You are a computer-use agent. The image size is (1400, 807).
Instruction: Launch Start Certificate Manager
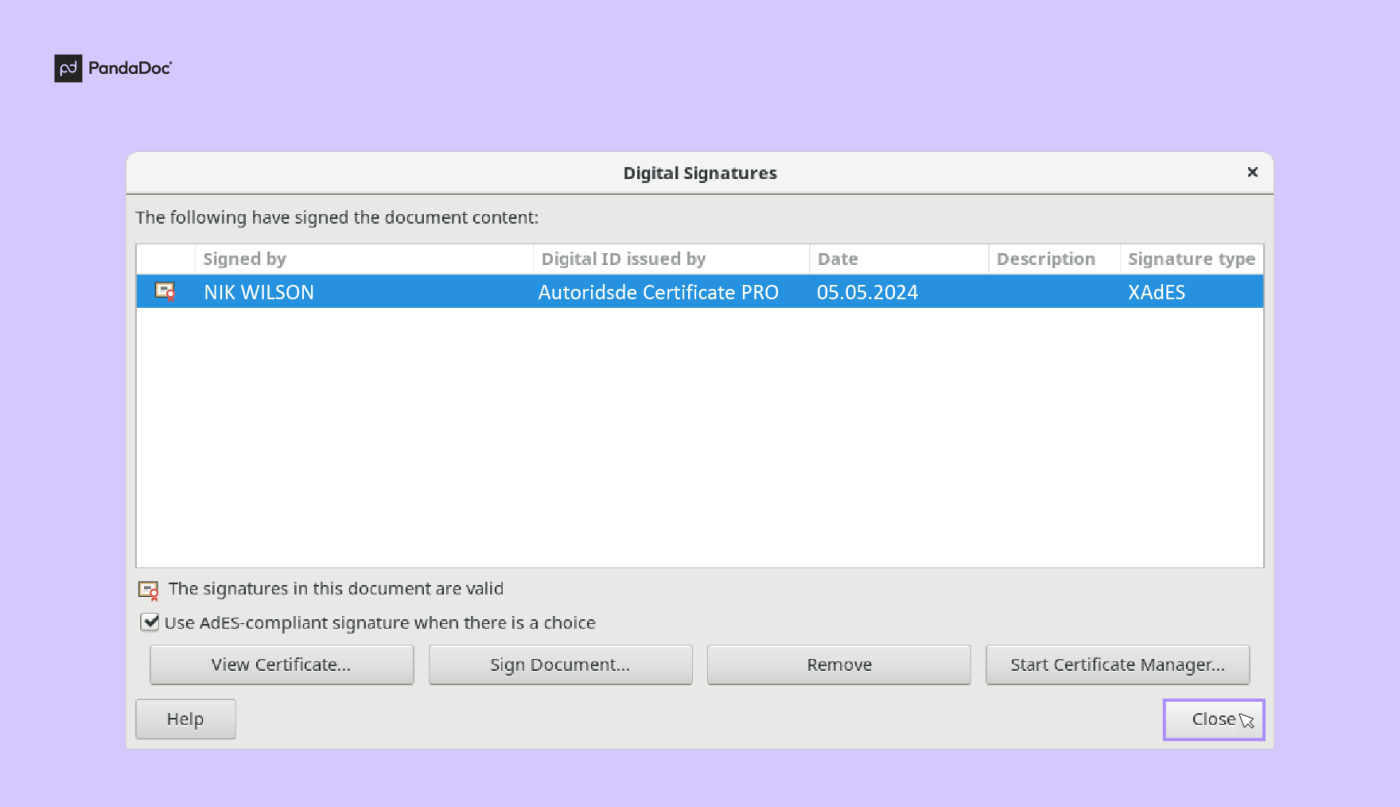[1118, 665]
